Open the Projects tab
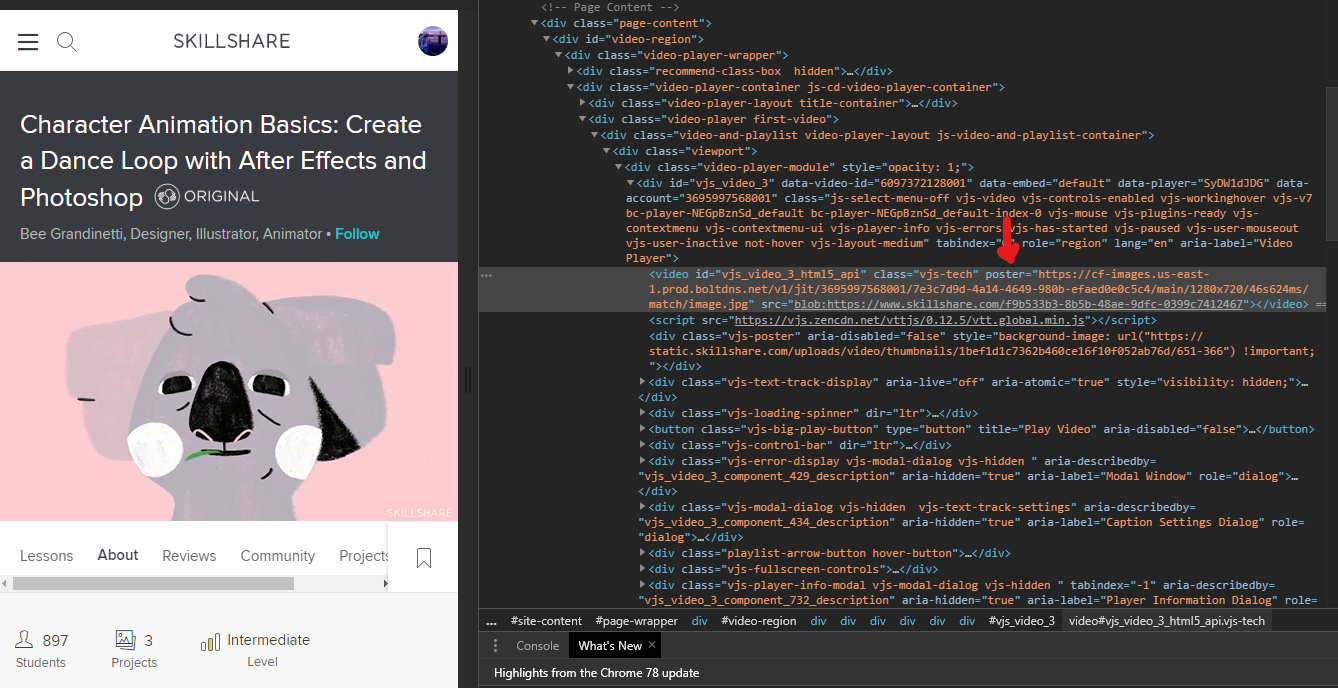Viewport: 1338px width, 688px height. pos(364,556)
